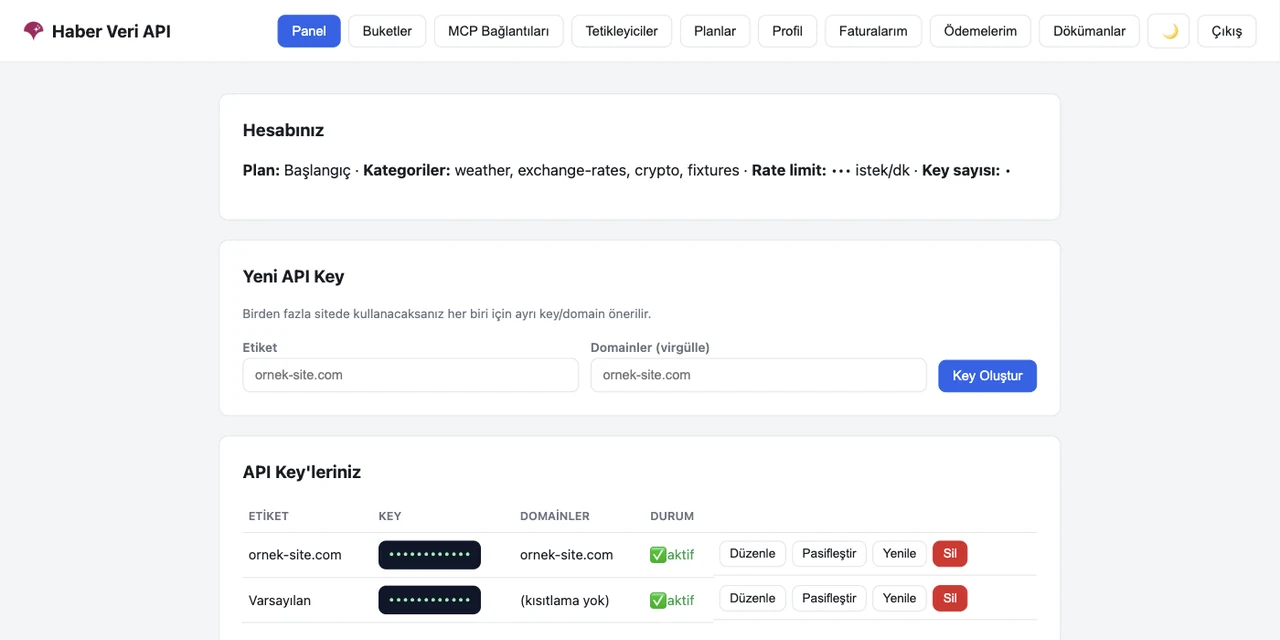The height and width of the screenshot is (640, 1280).
Task: Log out with the Çıkış button
Action: (1227, 31)
